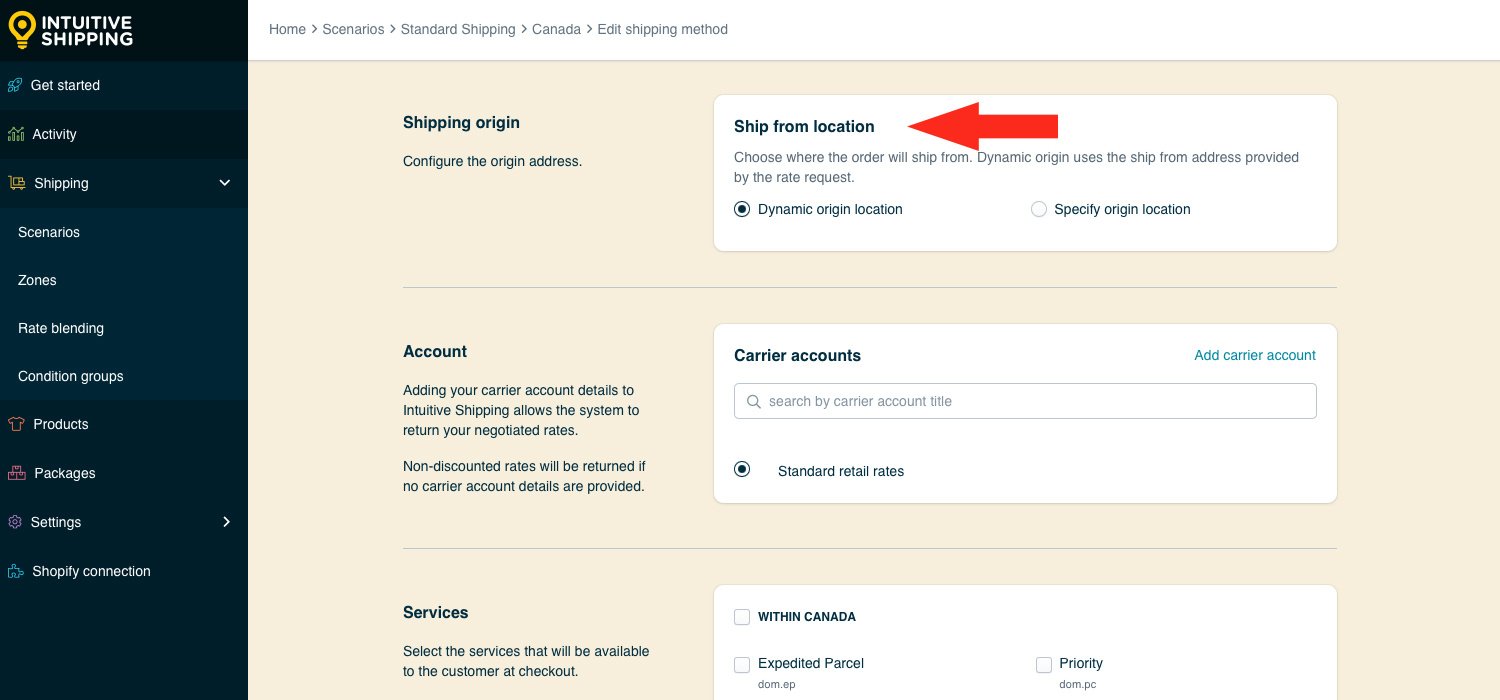This screenshot has height=700, width=1500.
Task: Enable the Expedited Parcel service checkbox
Action: [x=742, y=665]
